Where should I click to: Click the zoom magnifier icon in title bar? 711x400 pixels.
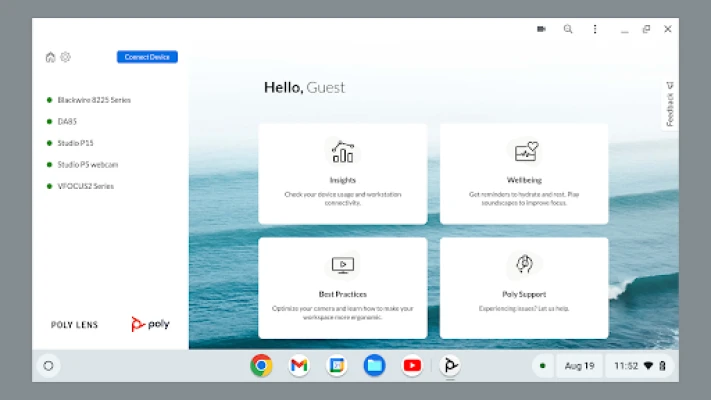click(568, 29)
